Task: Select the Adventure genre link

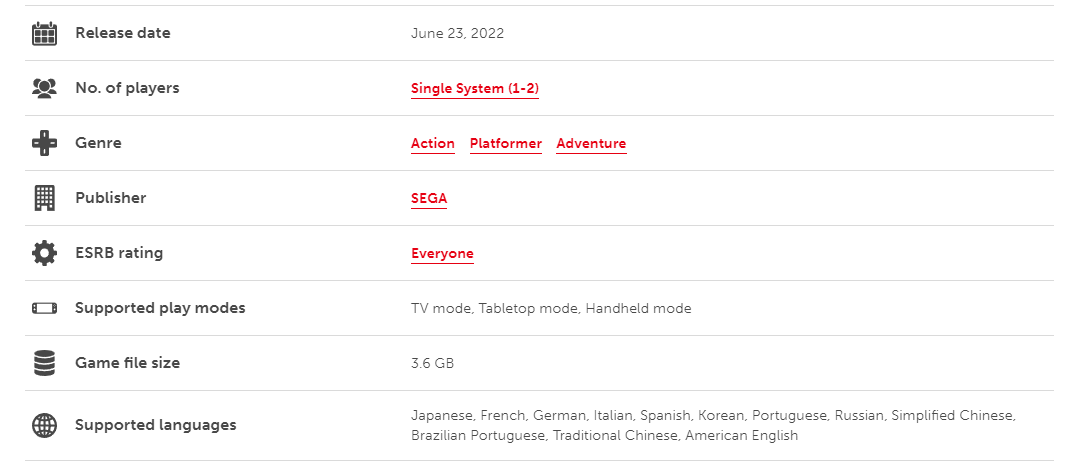Action: (x=591, y=143)
